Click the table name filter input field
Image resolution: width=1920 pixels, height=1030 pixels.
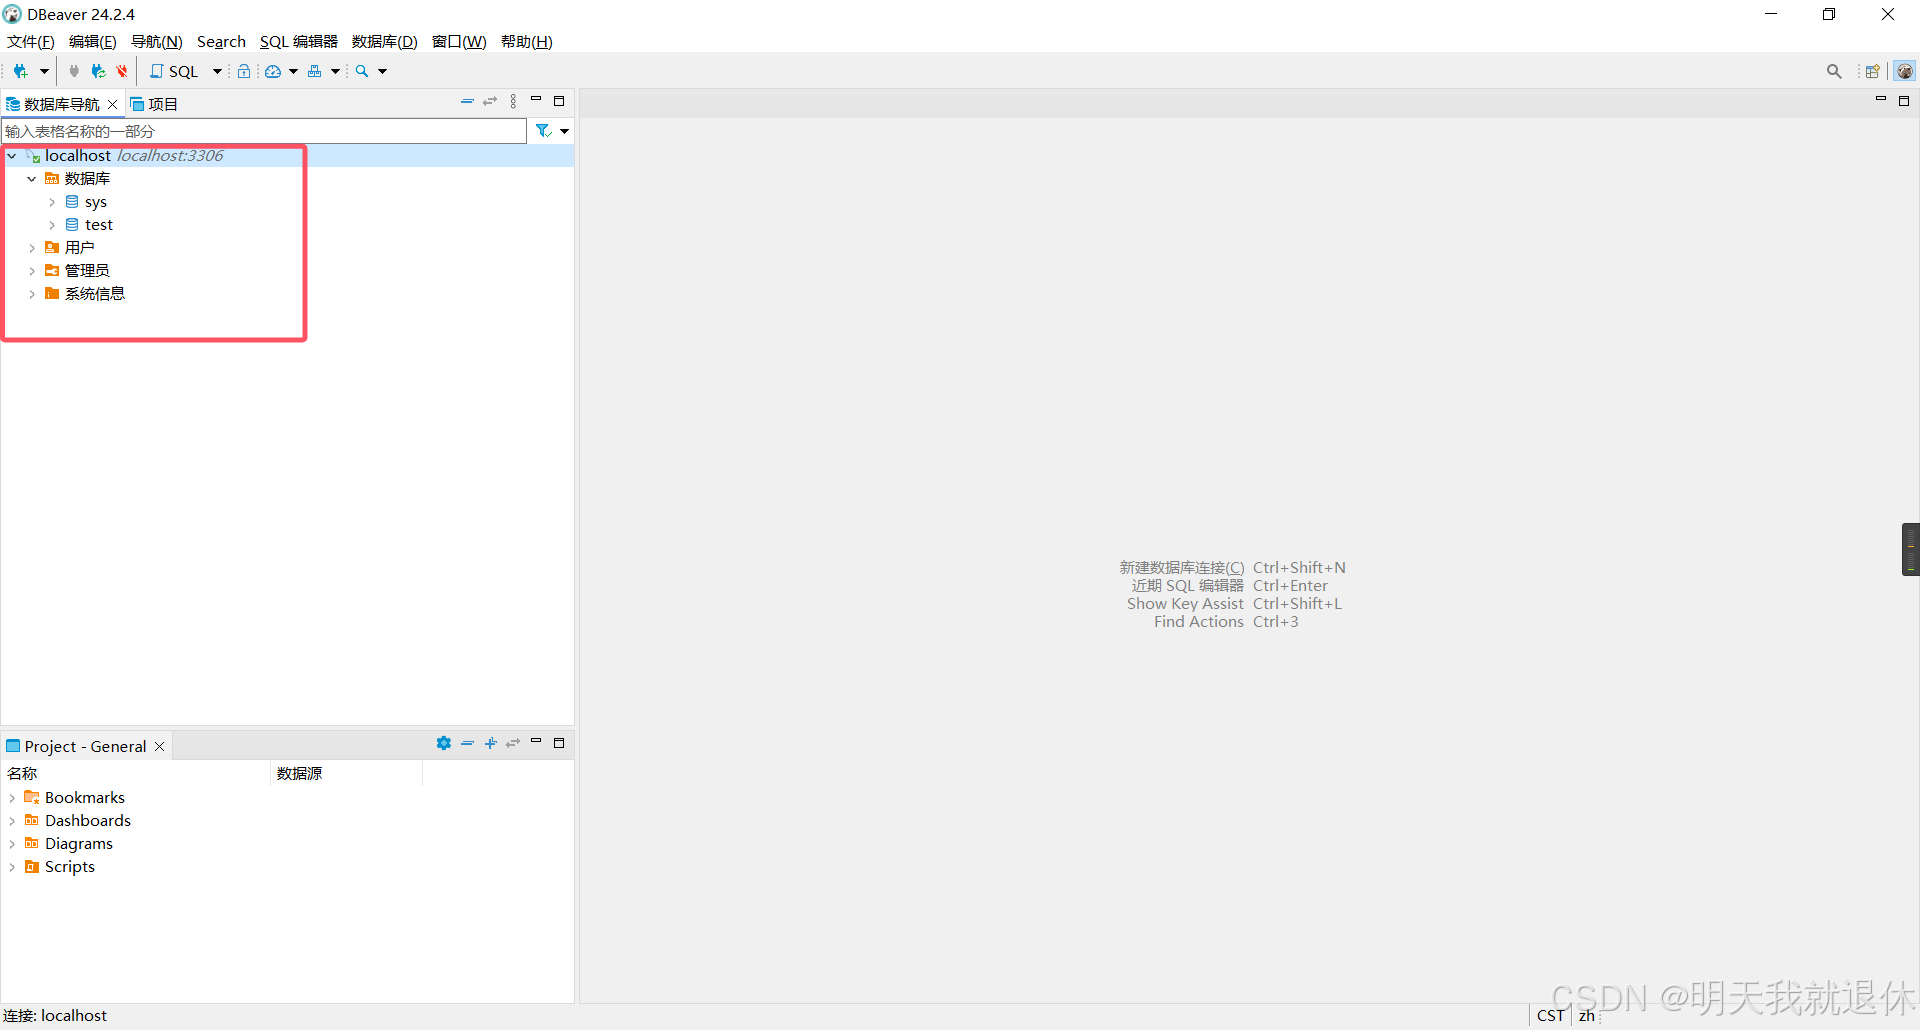click(264, 131)
